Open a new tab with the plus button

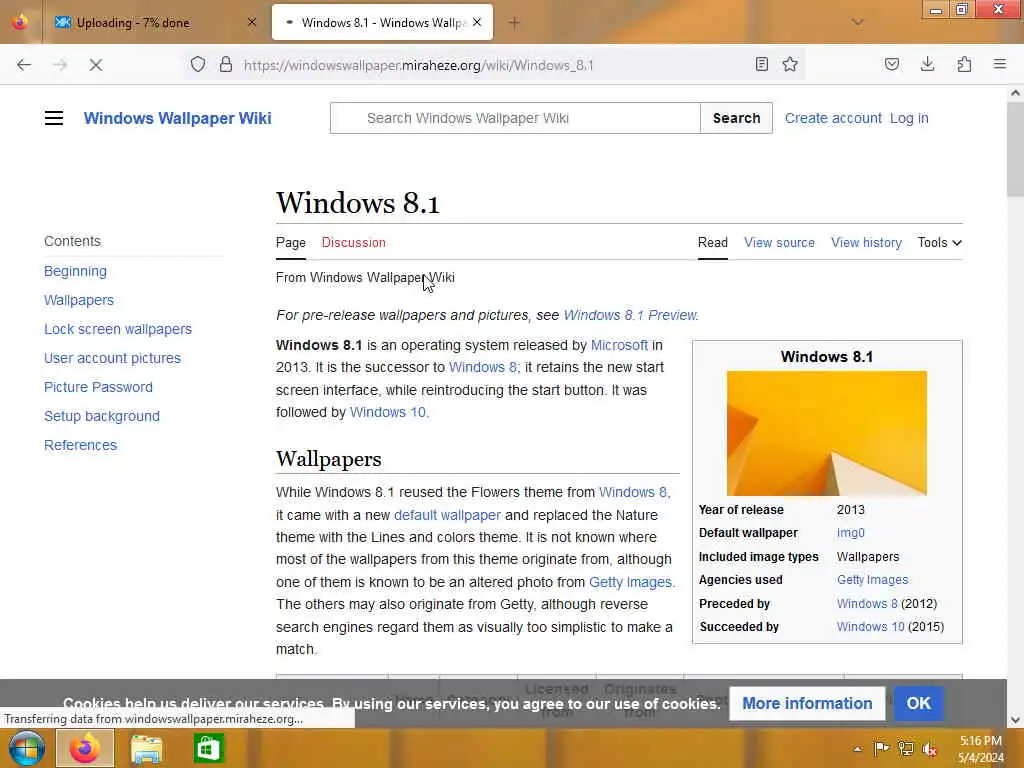[515, 23]
